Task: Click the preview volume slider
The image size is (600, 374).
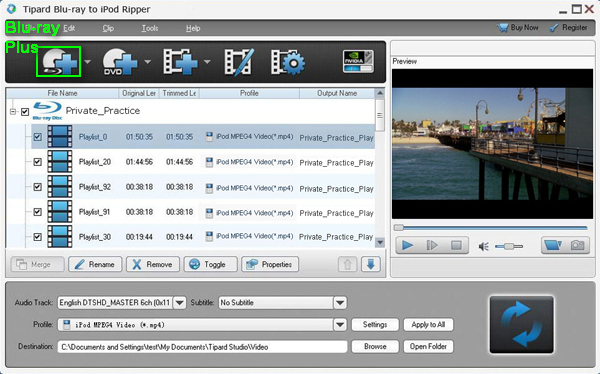Action: (x=509, y=246)
